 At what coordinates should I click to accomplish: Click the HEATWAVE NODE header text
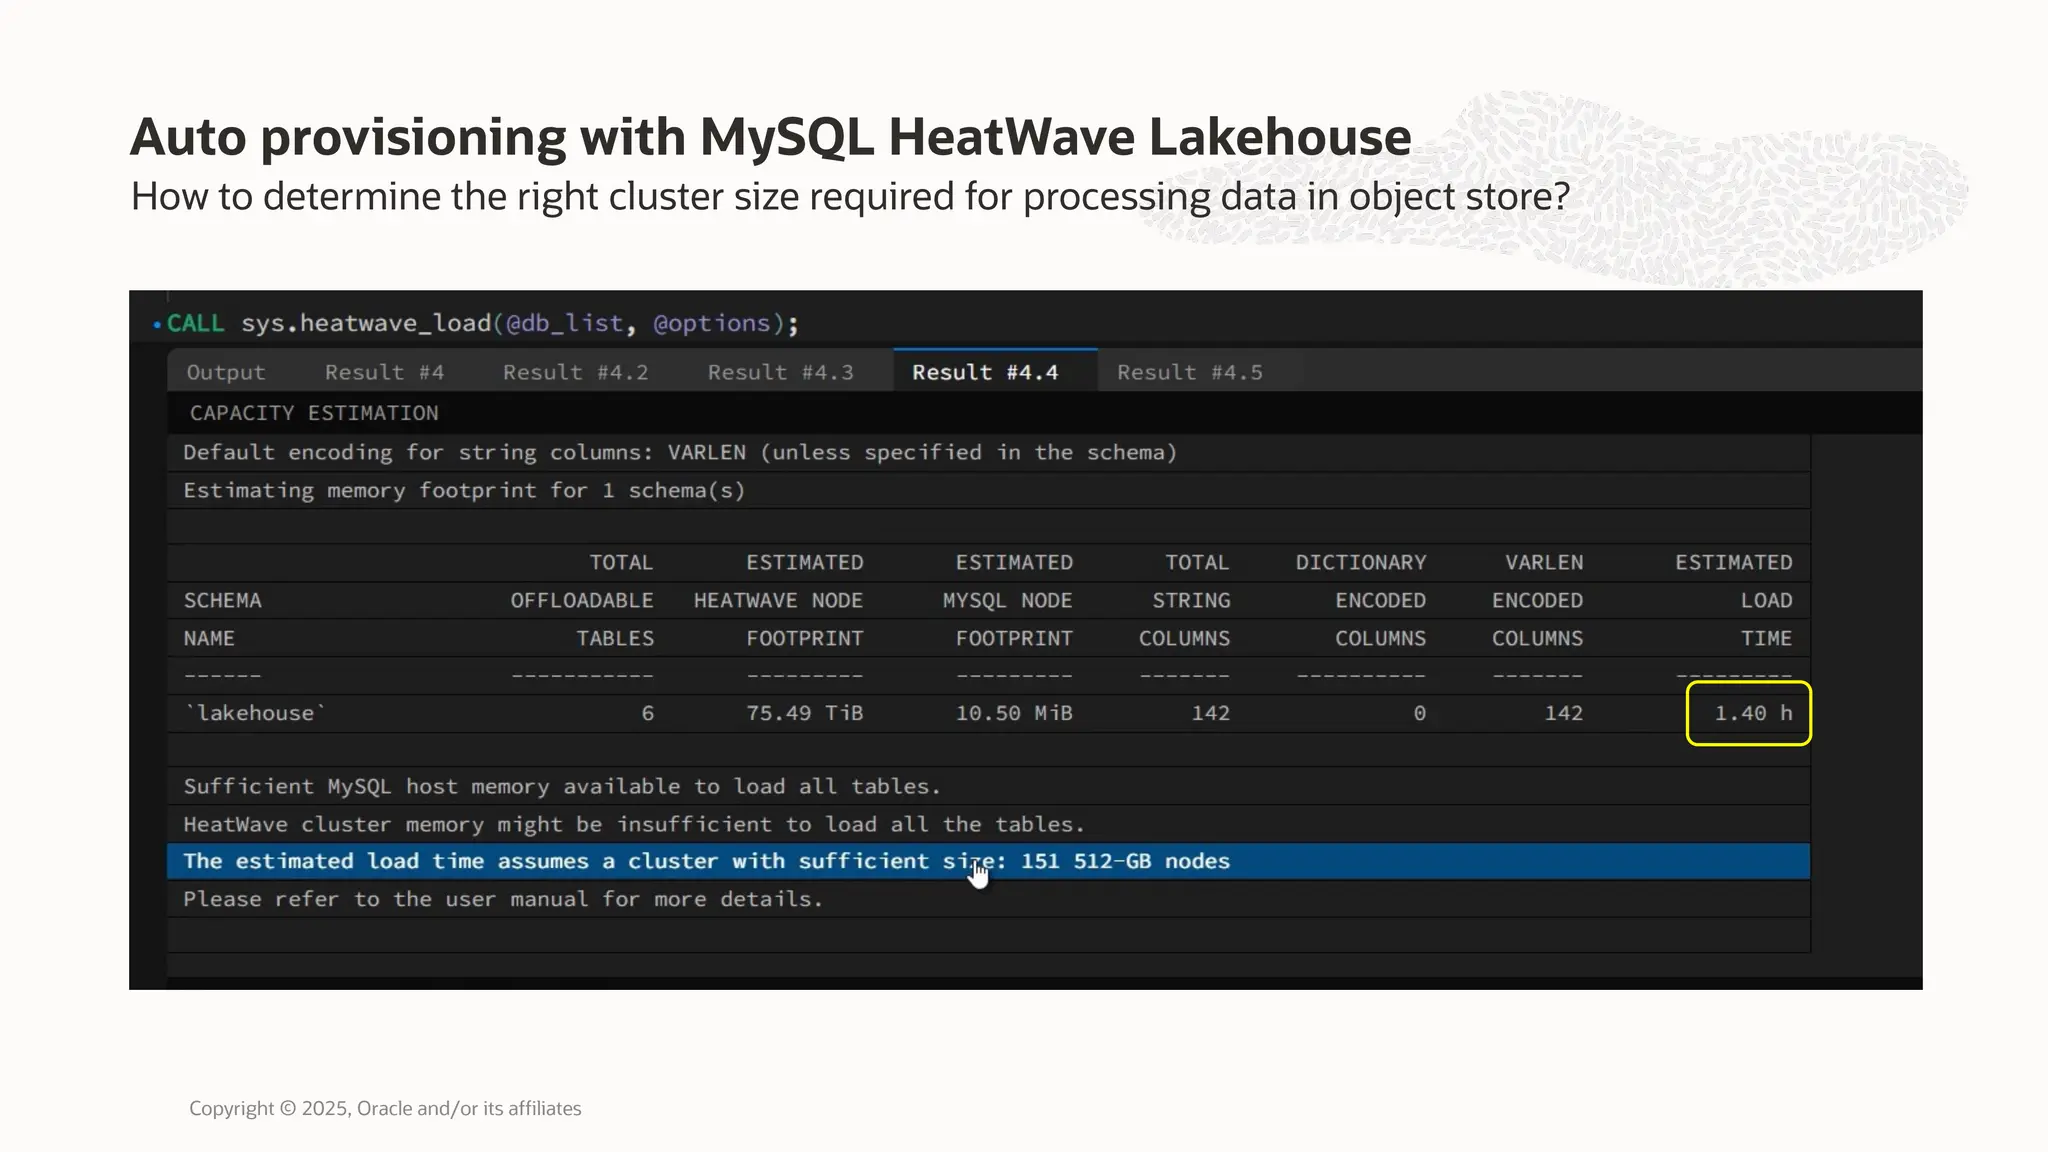(778, 600)
